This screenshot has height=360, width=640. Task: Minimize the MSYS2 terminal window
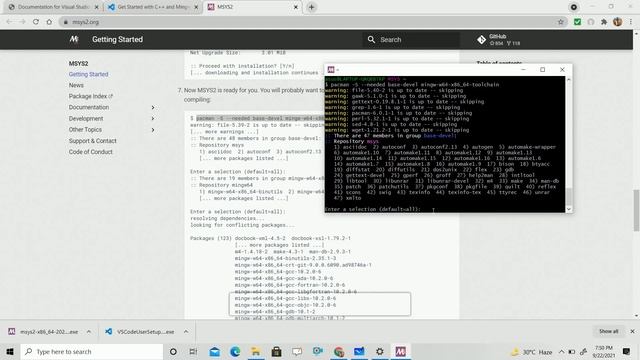[523, 70]
